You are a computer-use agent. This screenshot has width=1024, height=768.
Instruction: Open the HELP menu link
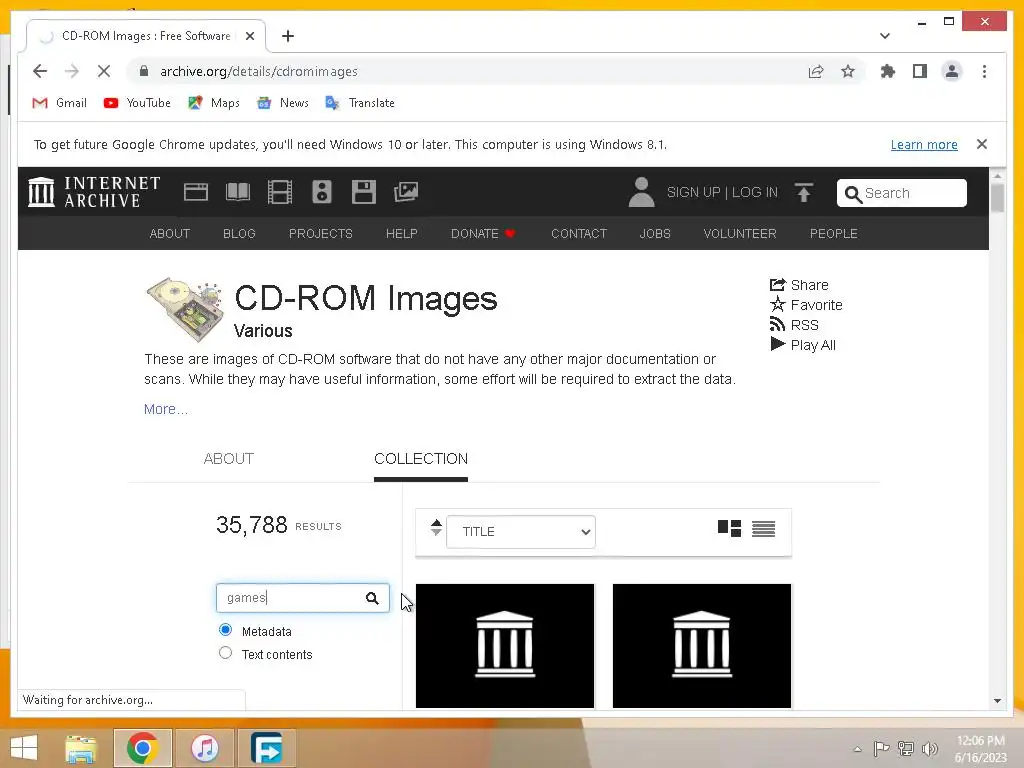click(x=402, y=233)
